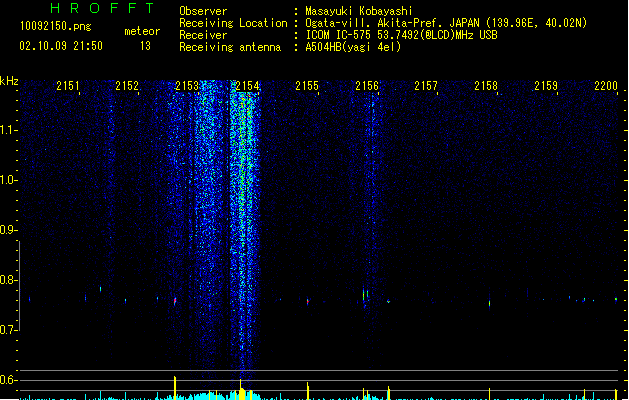Select the file name 10092150.png
Viewport: 629px width, 400px height.
pos(56,26)
